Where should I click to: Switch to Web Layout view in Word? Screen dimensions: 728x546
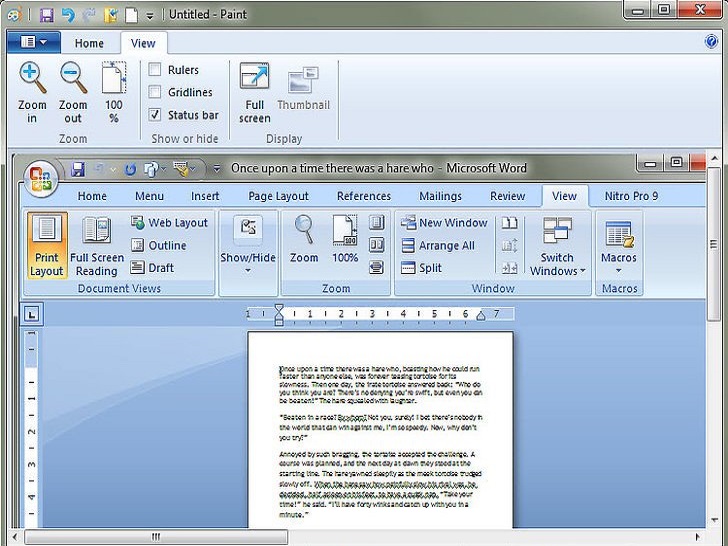(x=169, y=223)
